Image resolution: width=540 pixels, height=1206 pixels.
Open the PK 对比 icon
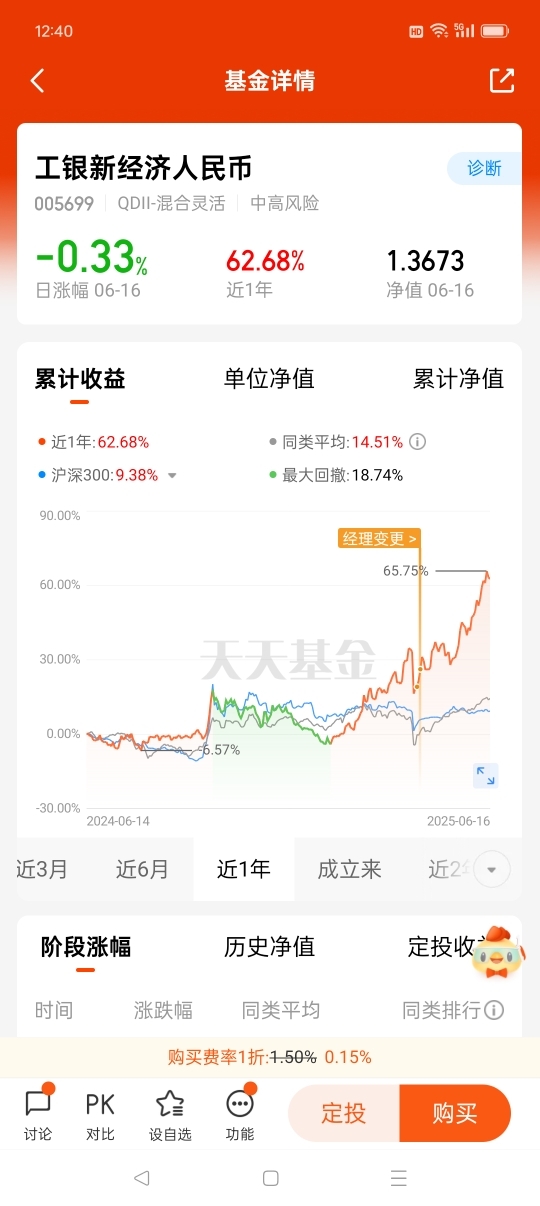(100, 1104)
